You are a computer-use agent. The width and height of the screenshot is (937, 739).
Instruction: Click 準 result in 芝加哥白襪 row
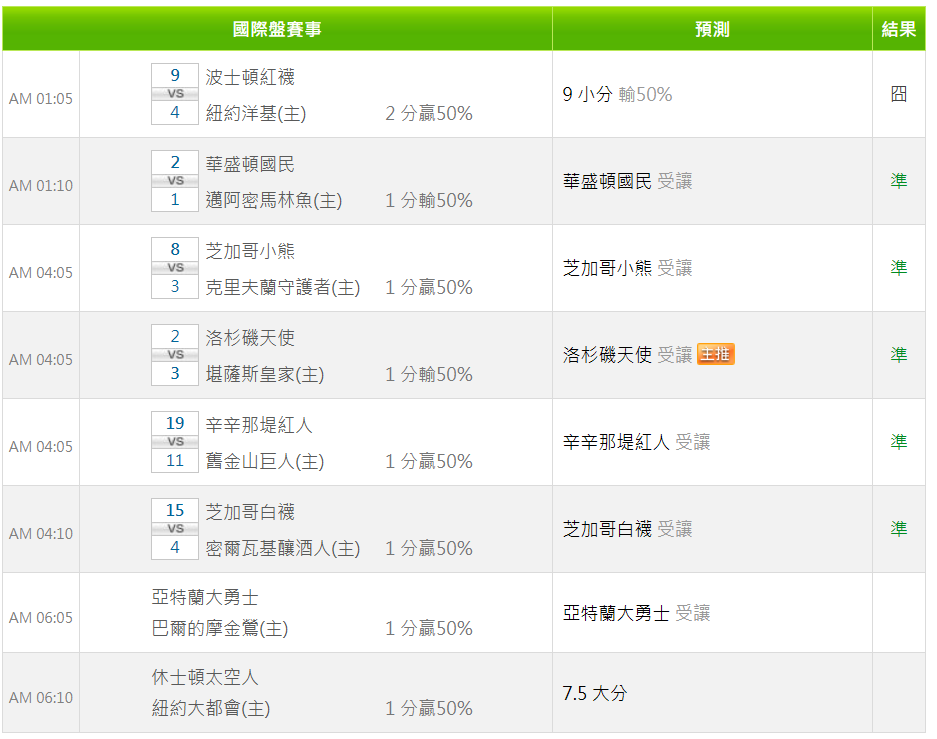pos(898,529)
